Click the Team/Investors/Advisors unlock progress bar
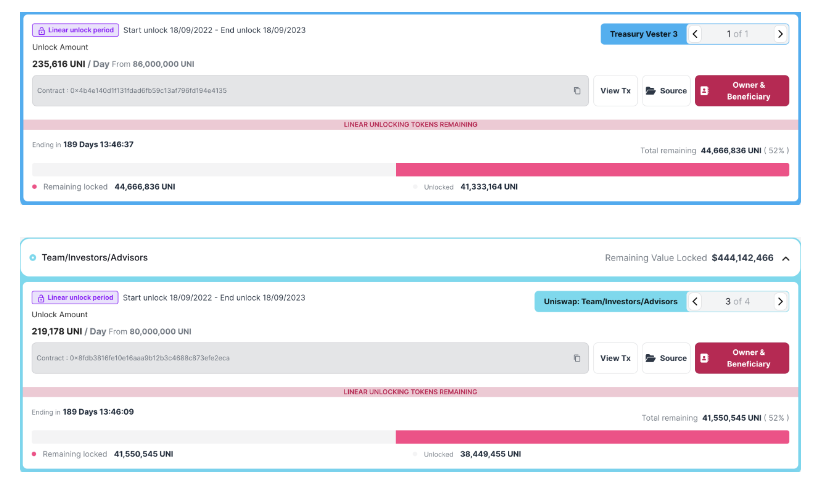816x482 pixels. 410,437
